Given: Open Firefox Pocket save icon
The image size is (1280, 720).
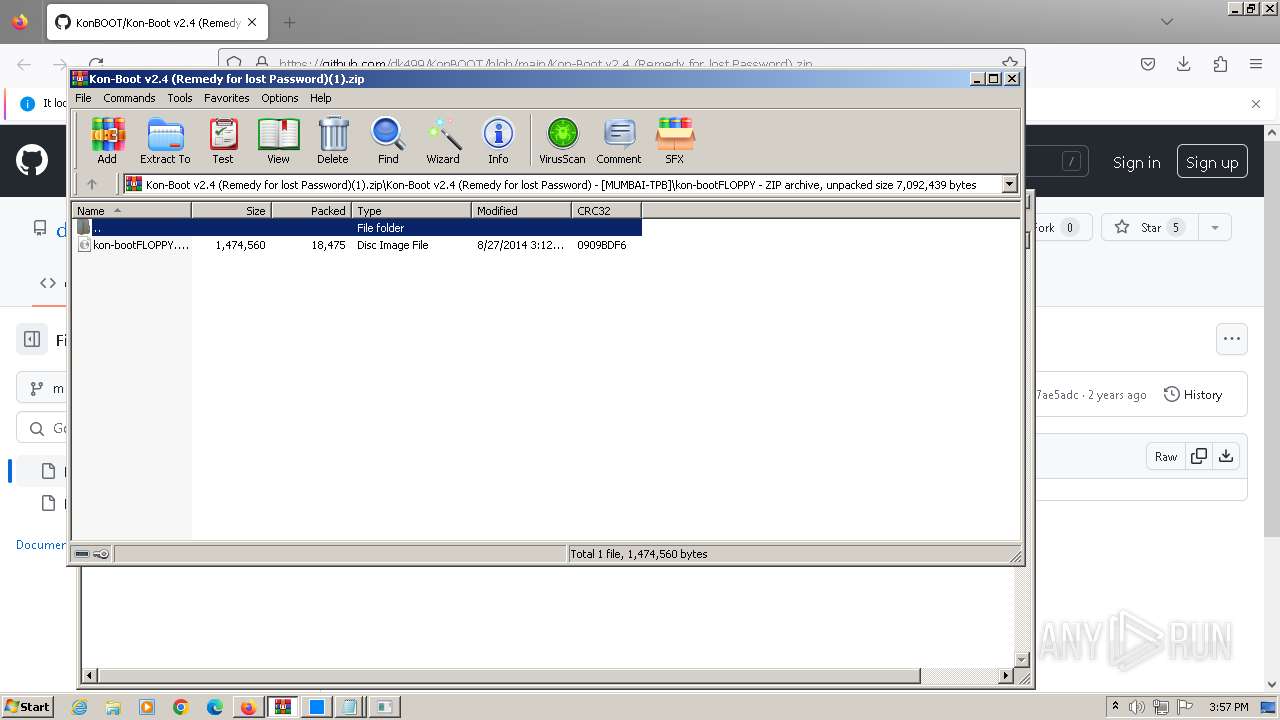Looking at the screenshot, I should (1148, 64).
